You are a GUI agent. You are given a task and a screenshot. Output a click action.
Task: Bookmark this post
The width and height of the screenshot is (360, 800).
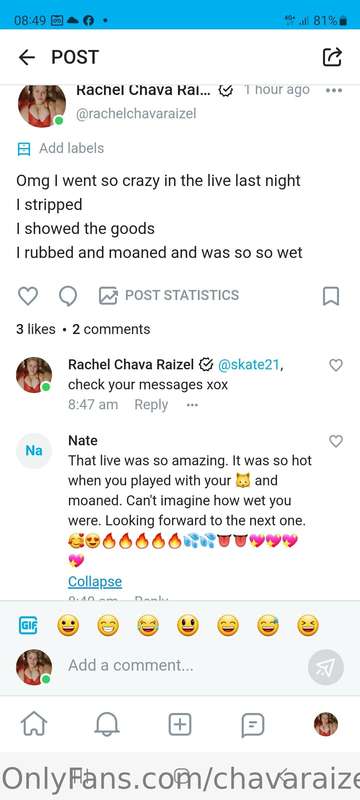(331, 295)
